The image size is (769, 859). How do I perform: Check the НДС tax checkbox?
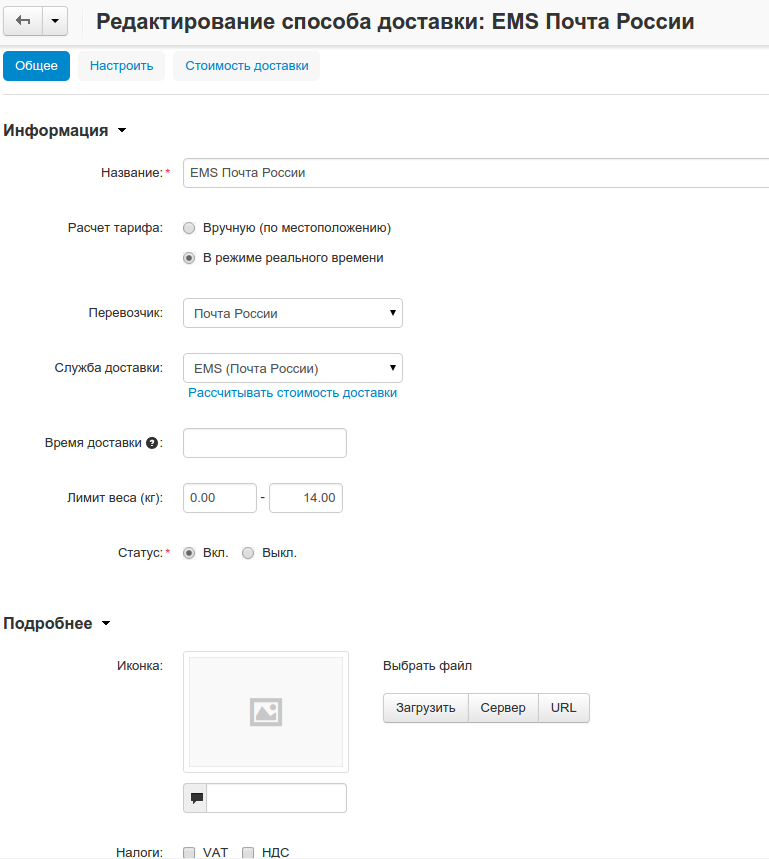pyautogui.click(x=248, y=853)
